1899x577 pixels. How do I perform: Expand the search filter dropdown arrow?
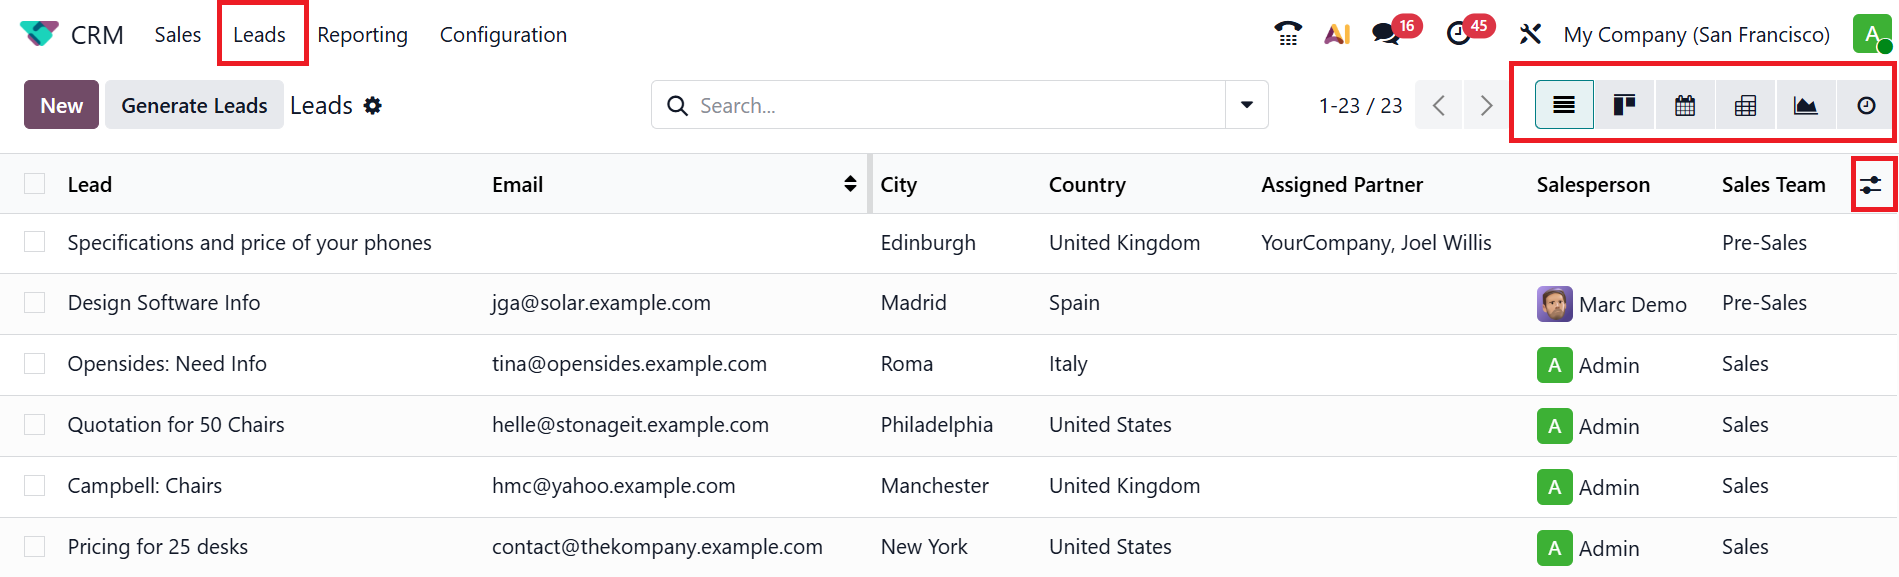(x=1247, y=105)
